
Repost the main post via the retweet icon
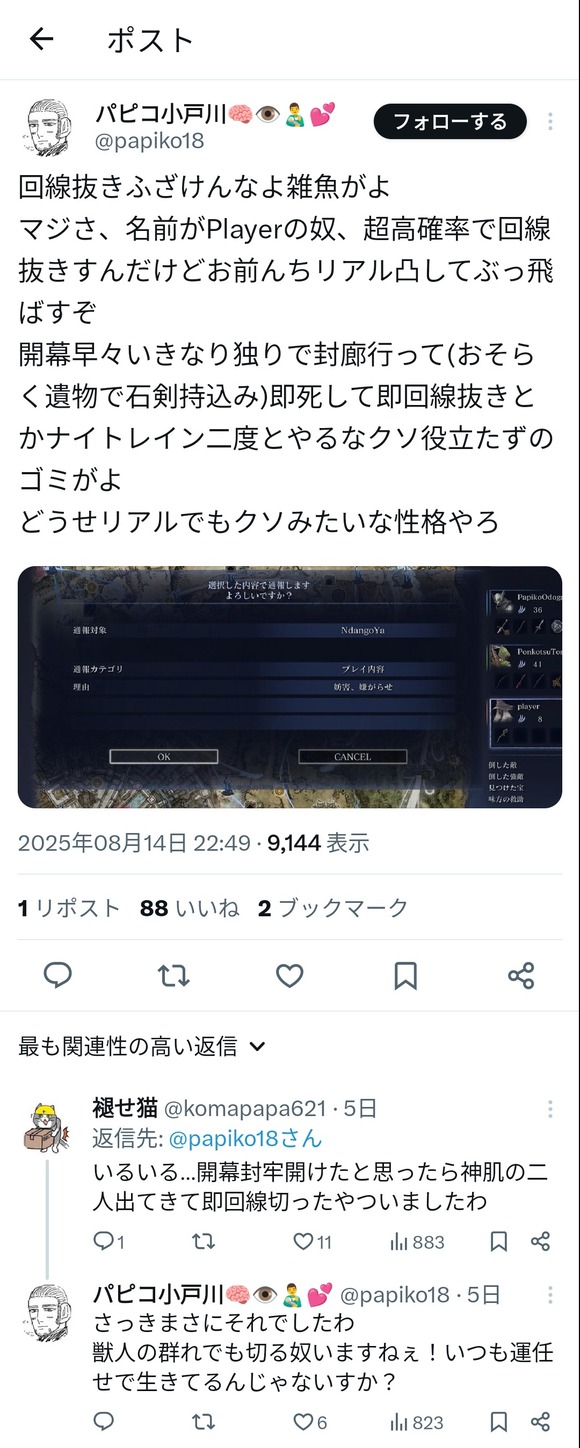point(174,975)
